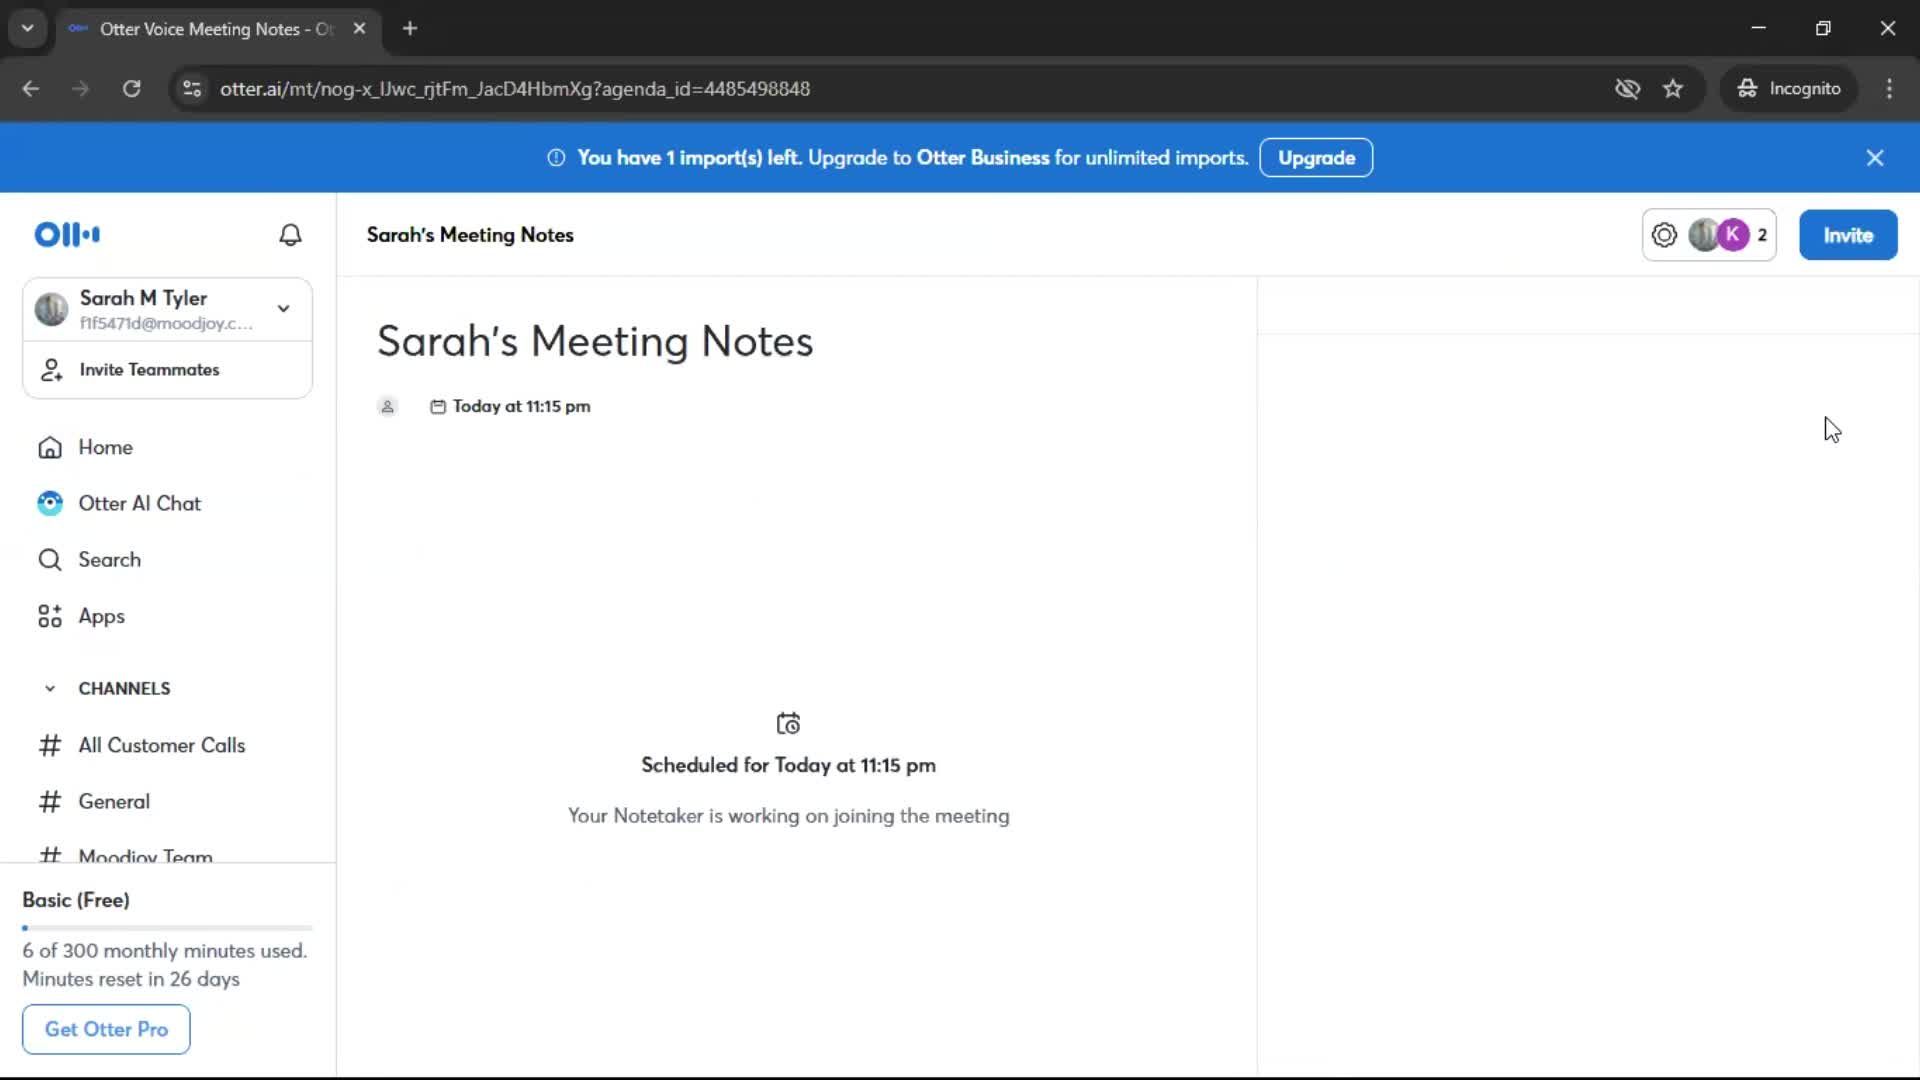This screenshot has width=1920, height=1080.
Task: Click the address bar URL
Action: pos(515,89)
